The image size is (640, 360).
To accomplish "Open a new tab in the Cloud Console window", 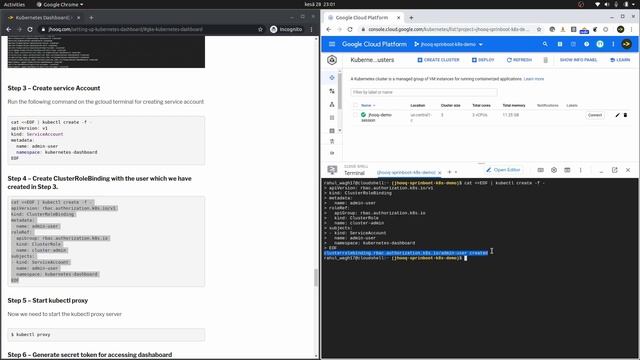I will coord(411,18).
